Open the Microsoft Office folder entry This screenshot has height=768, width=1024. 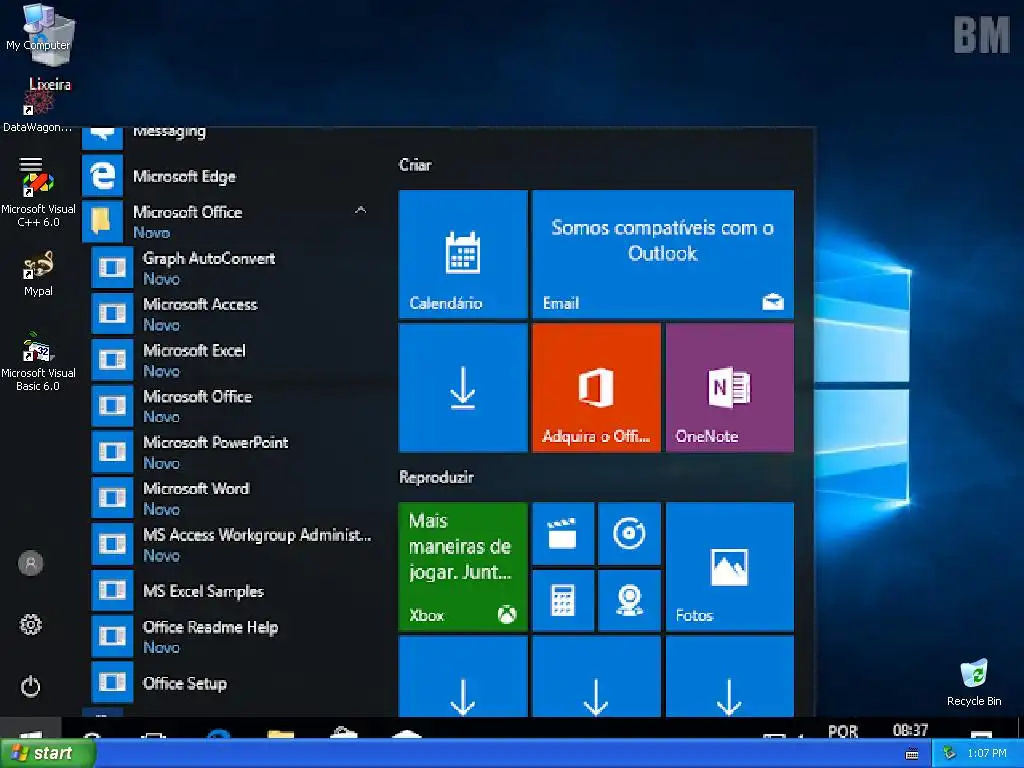tap(229, 221)
